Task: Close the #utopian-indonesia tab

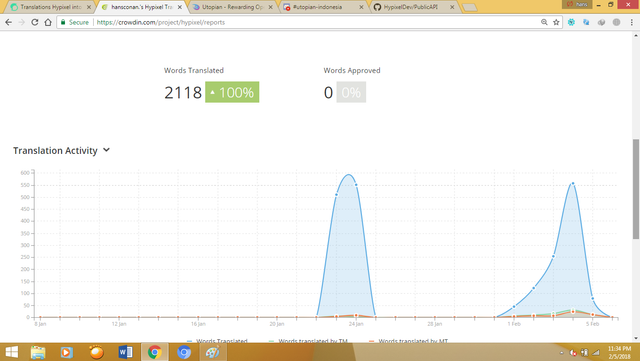Action: tap(361, 7)
